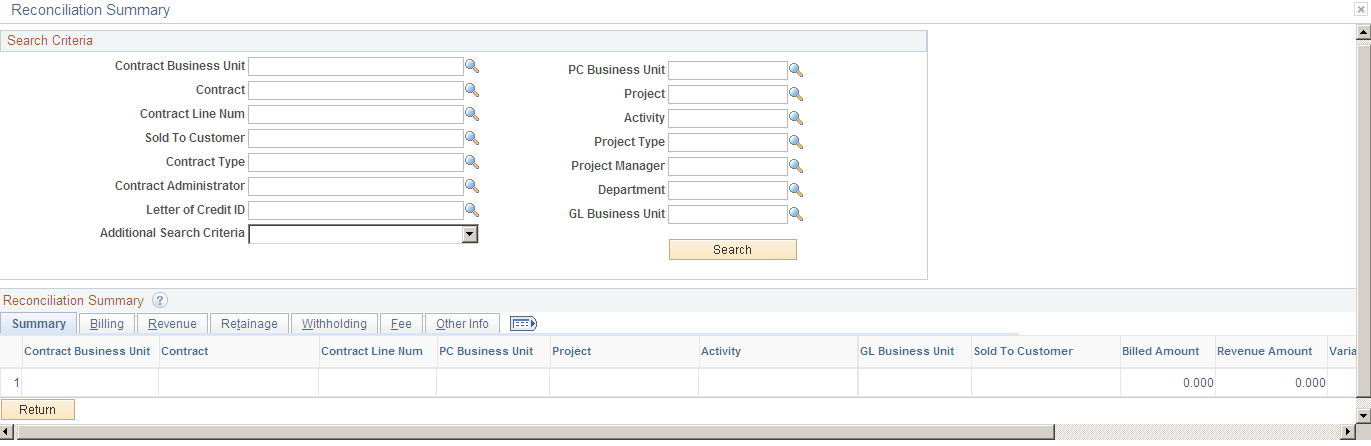
Task: Switch to the Billing tab
Action: [107, 324]
